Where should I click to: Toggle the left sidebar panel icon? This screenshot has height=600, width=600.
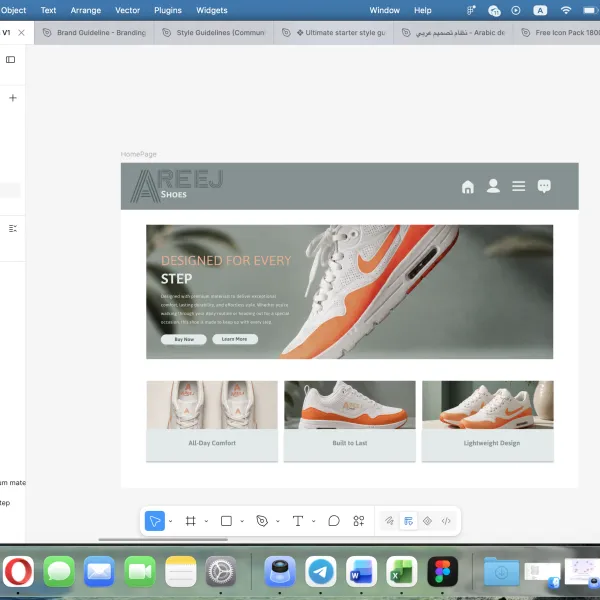[10, 59]
